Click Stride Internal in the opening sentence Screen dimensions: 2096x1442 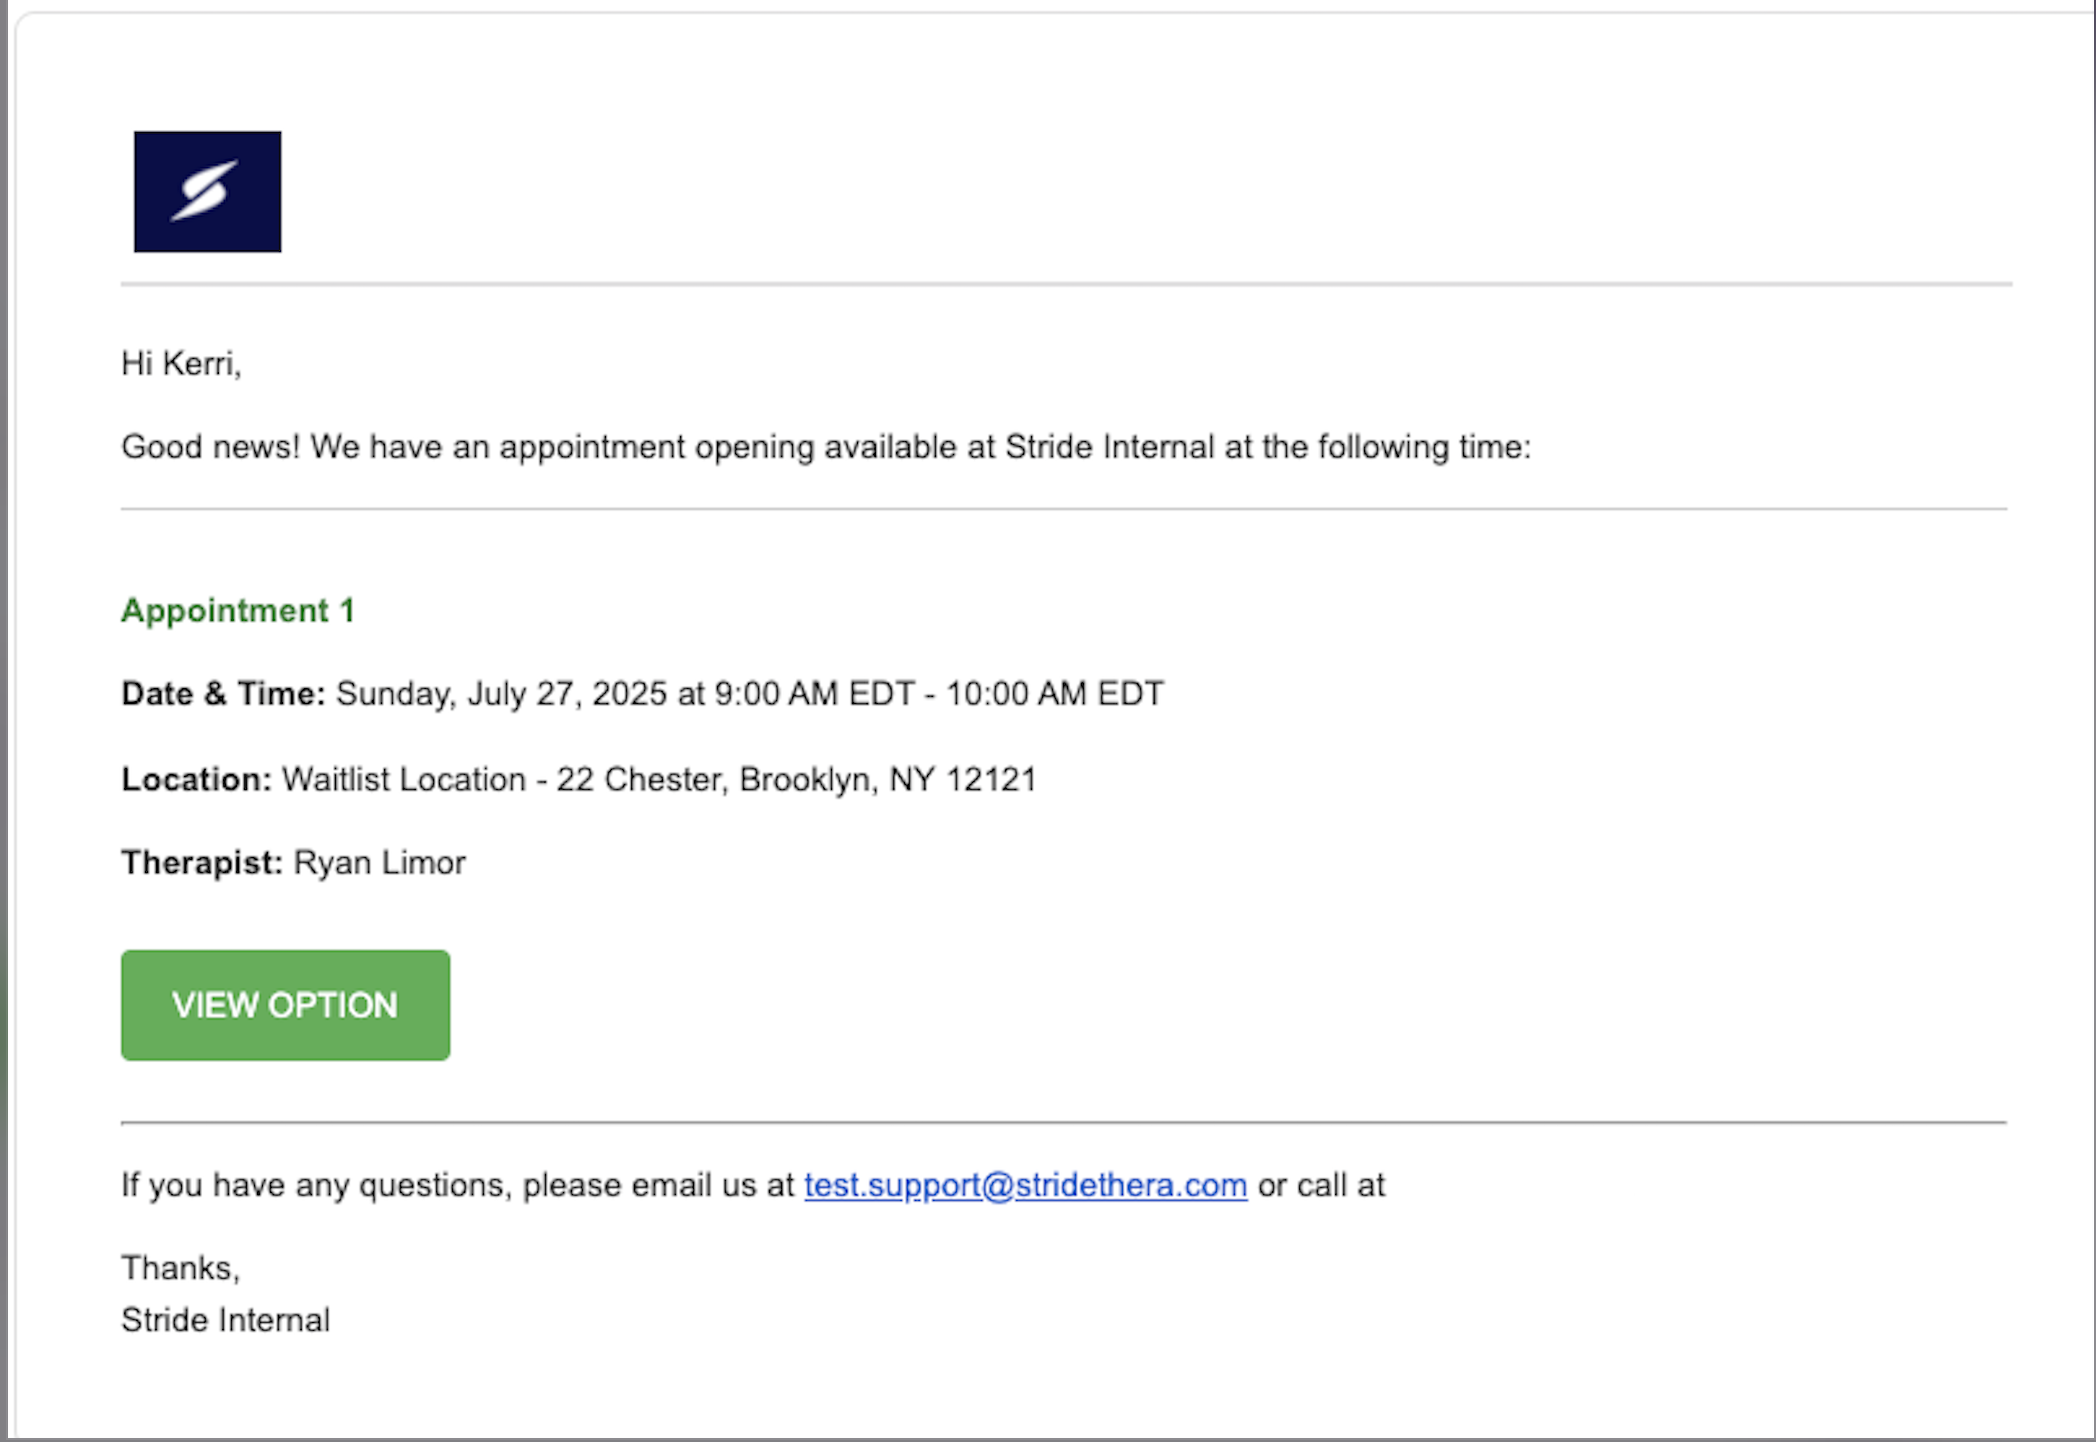coord(1109,446)
